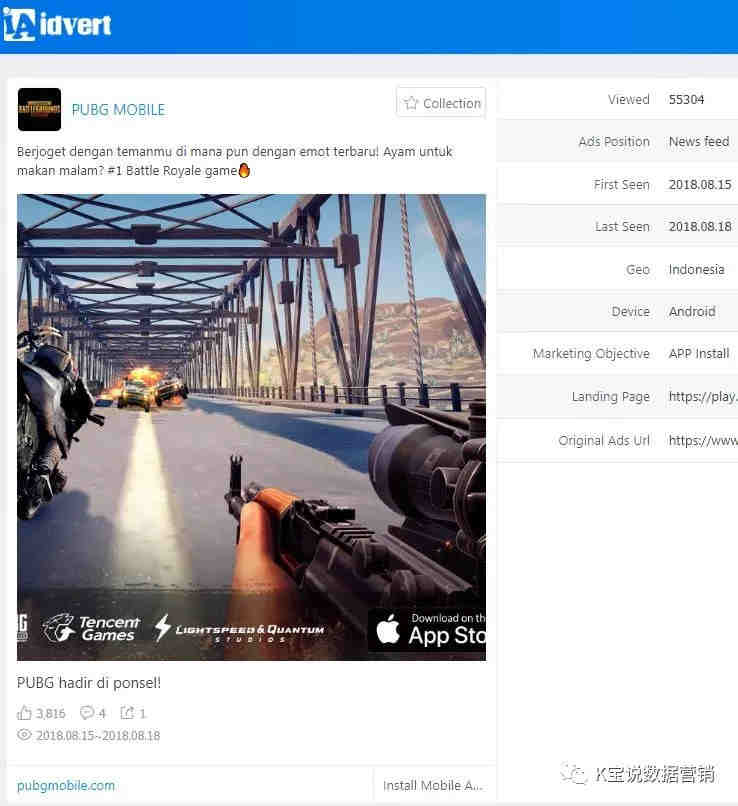The image size is (738, 806).
Task: Open the PUBG ad creative image
Action: (251, 427)
